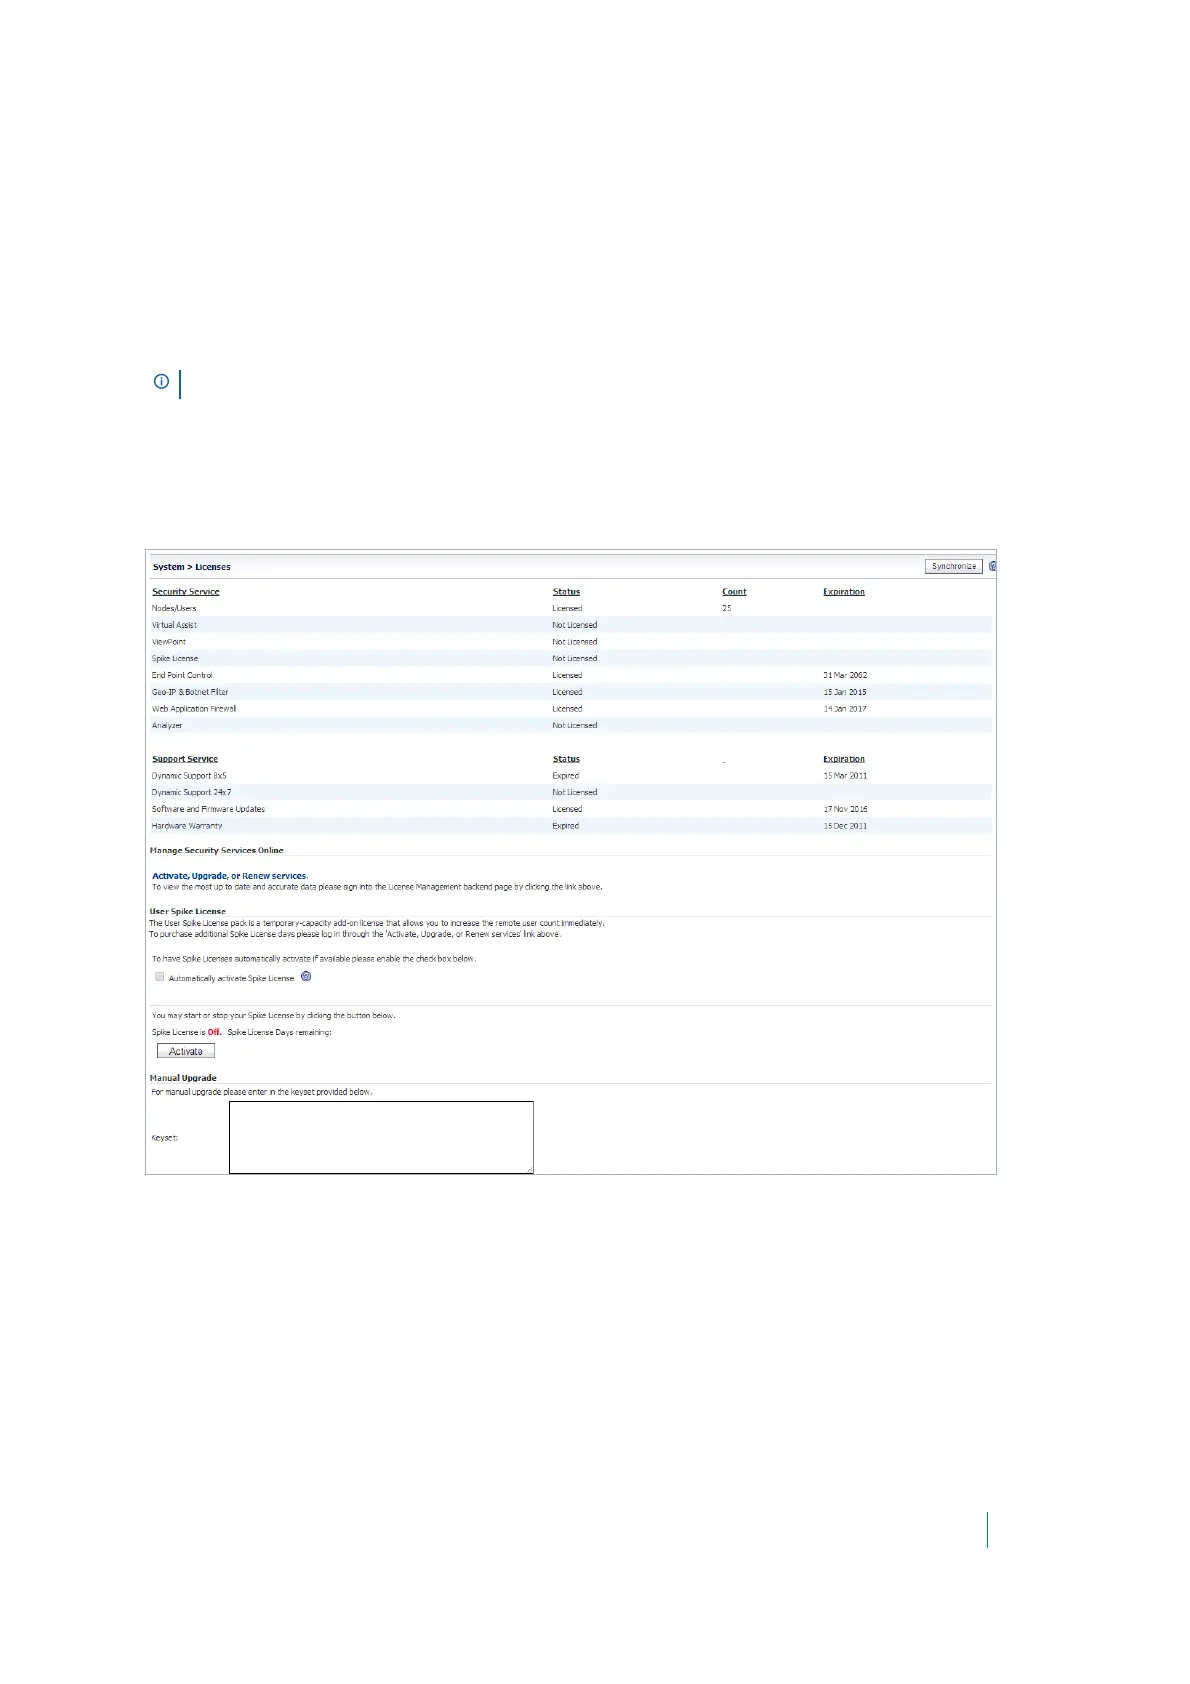1190x1684 pixels.
Task: Click Spike License Days remaining text
Action: pos(279,1032)
